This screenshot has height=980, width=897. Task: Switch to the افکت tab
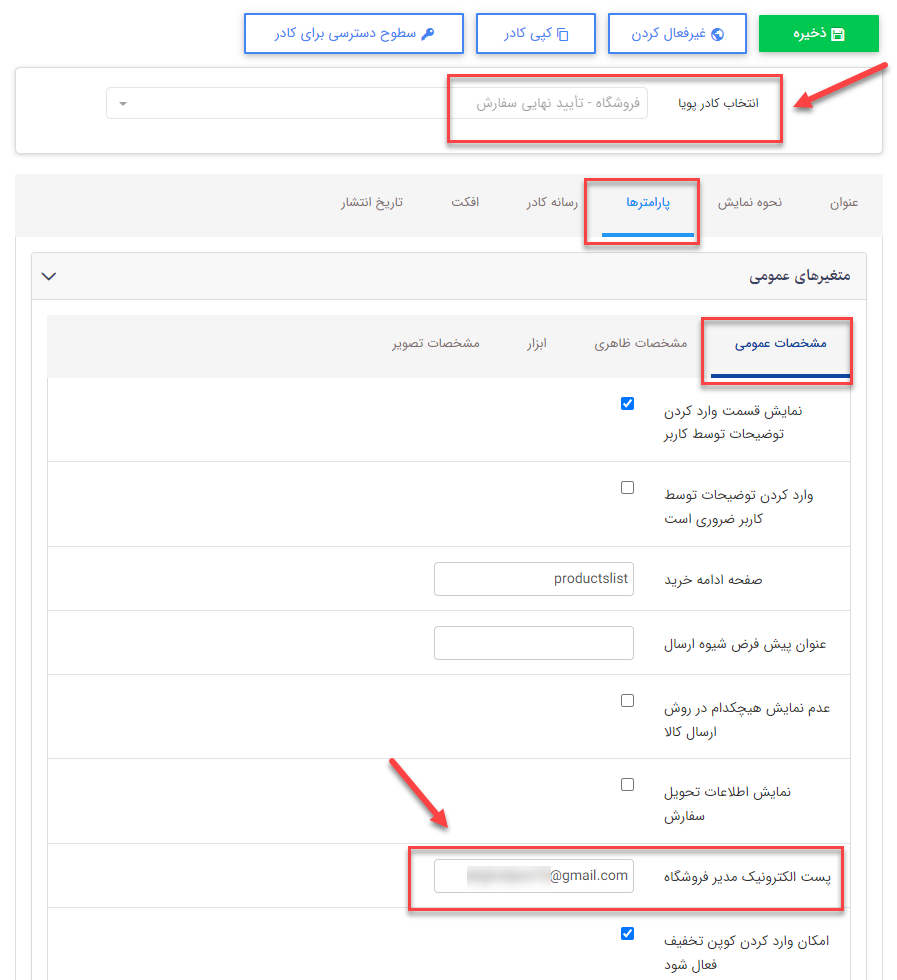tap(464, 202)
